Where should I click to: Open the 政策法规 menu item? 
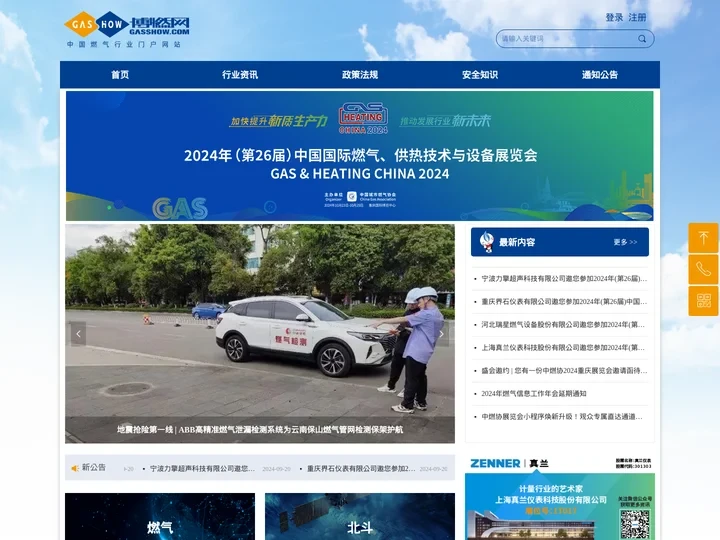[360, 74]
